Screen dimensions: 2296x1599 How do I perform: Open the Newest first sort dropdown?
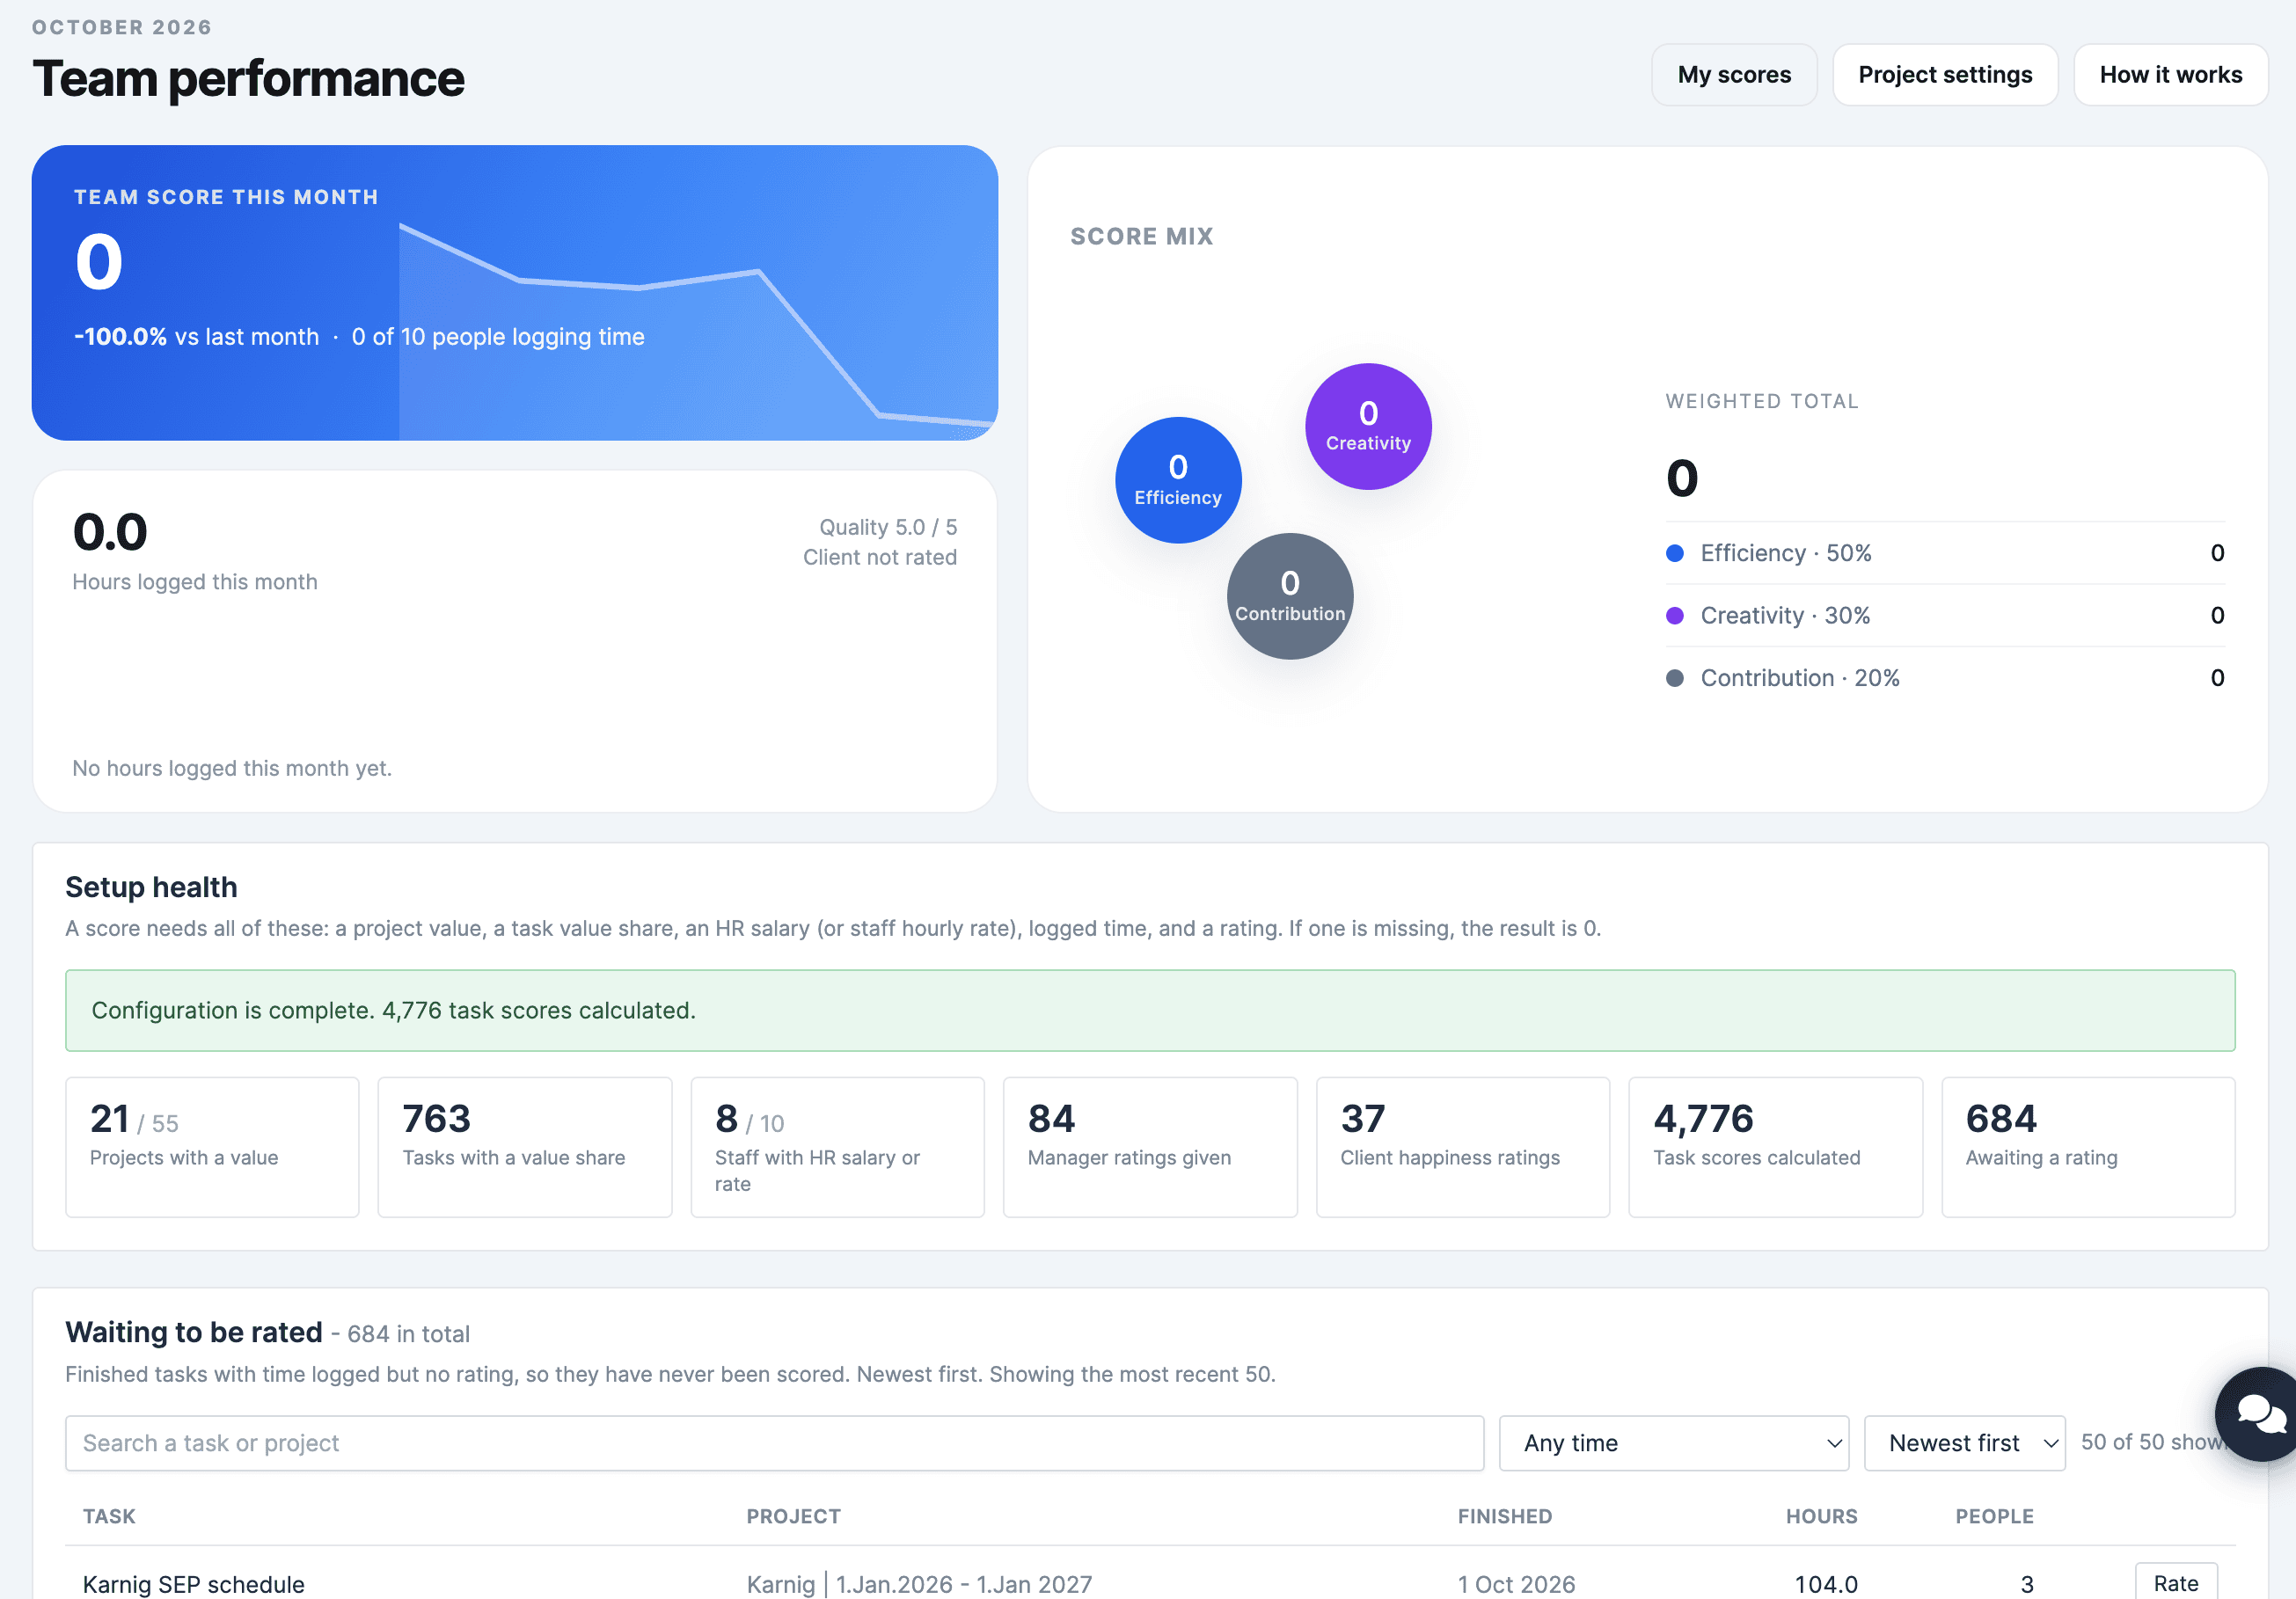1964,1442
